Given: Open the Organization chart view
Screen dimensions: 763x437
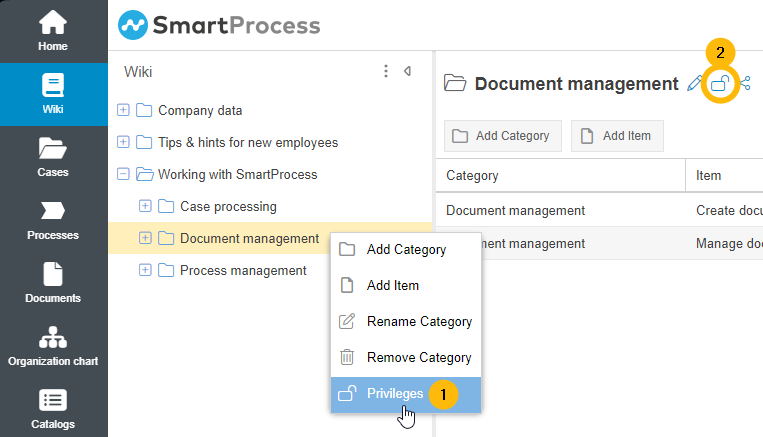Looking at the screenshot, I should (53, 346).
